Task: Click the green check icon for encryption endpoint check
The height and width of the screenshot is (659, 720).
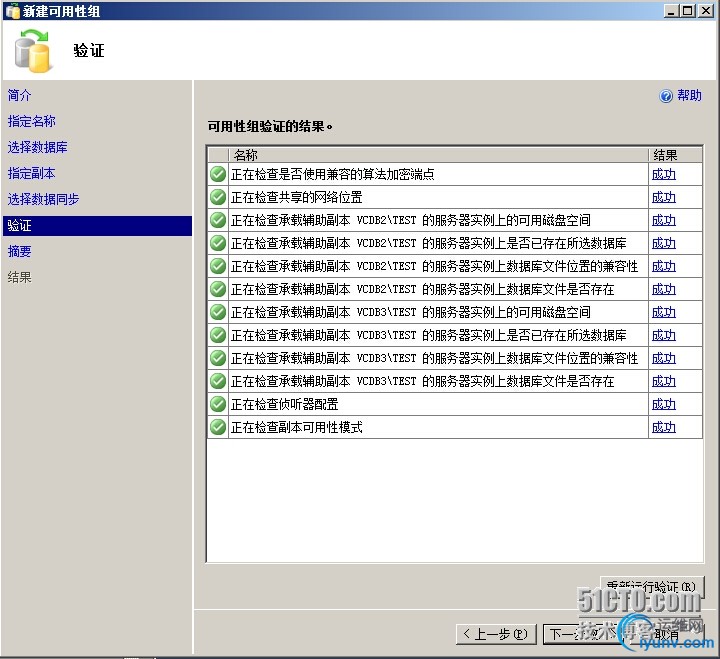Action: click(218, 174)
